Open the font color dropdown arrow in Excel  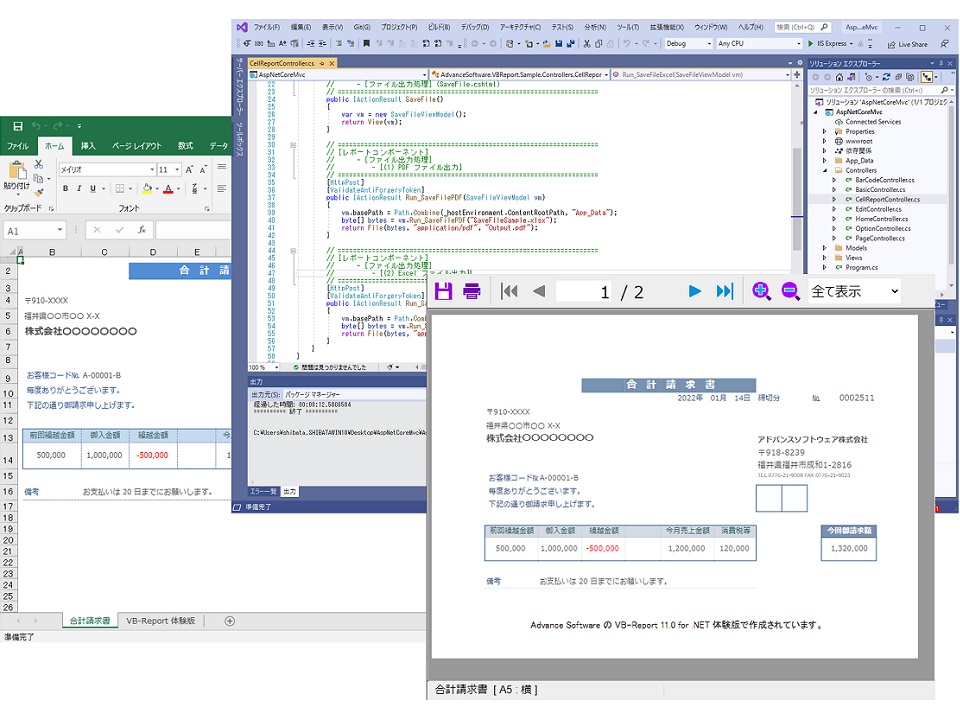point(178,189)
